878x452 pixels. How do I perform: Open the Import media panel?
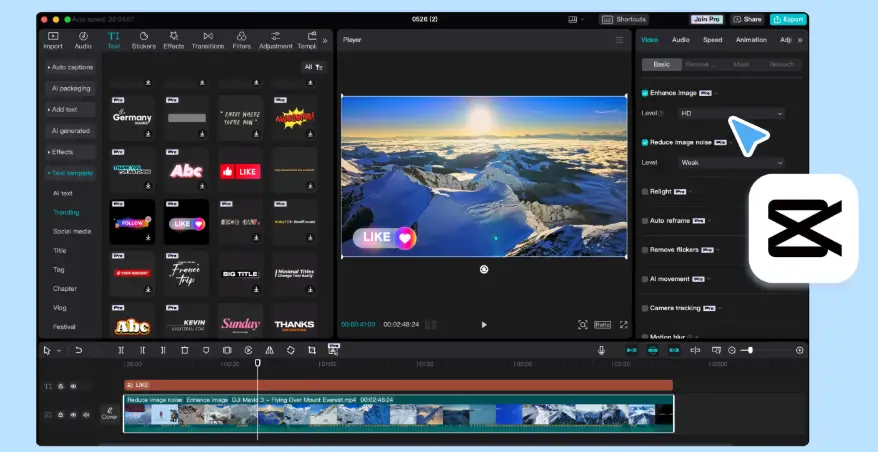tap(53, 40)
